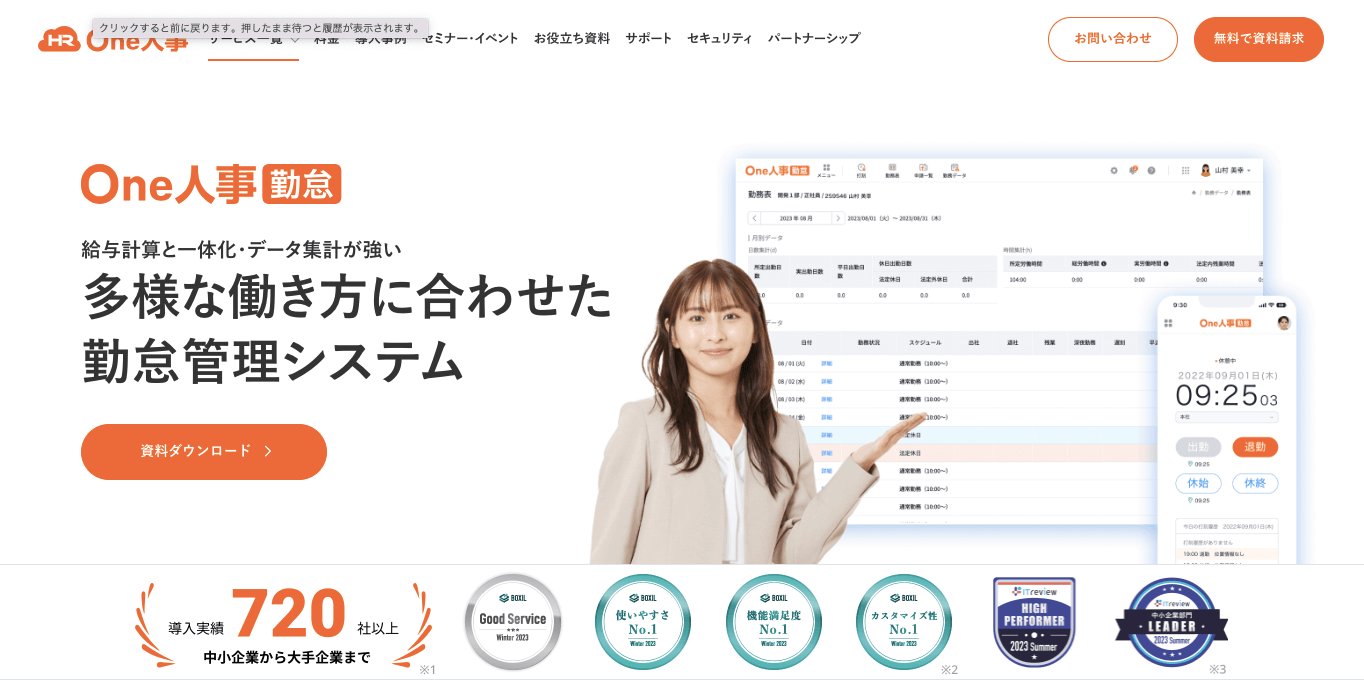This screenshot has height=680, width=1364.
Task: Open the お役立ち資料 menu item
Action: tap(572, 38)
